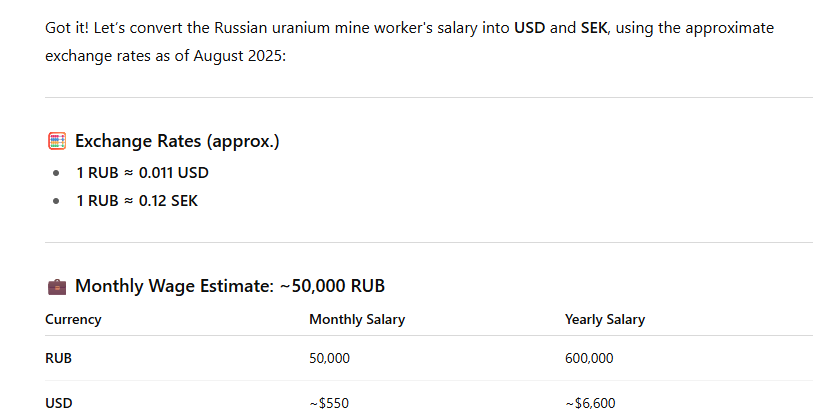The width and height of the screenshot is (817, 420).
Task: Click the Yearly Salary column header
Action: pyautogui.click(x=605, y=319)
